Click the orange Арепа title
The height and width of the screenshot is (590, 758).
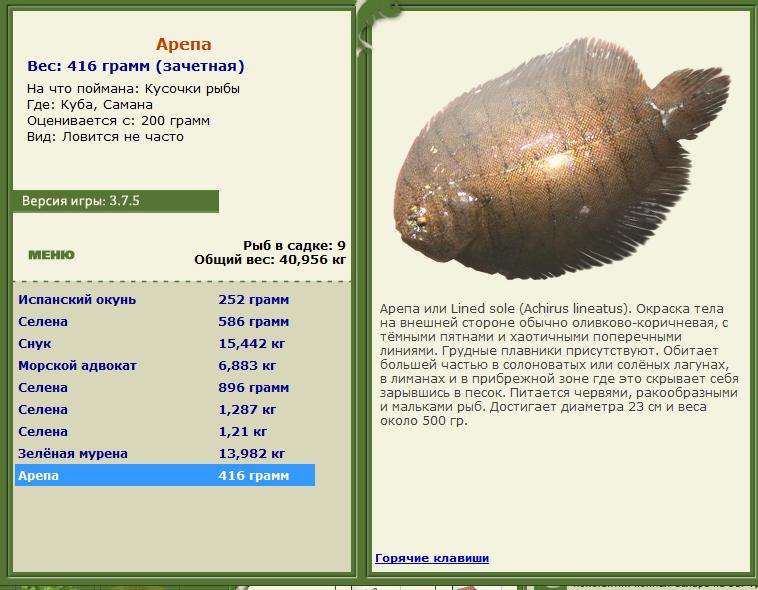pyautogui.click(x=184, y=44)
